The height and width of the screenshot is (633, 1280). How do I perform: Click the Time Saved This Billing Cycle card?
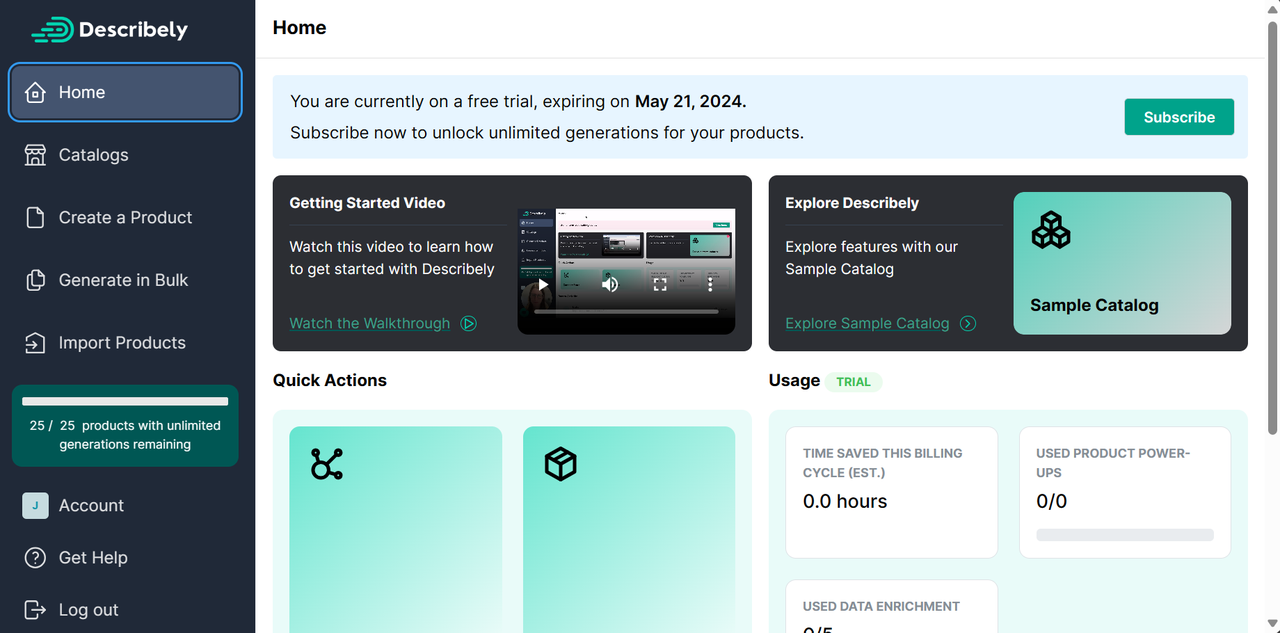[x=892, y=493]
